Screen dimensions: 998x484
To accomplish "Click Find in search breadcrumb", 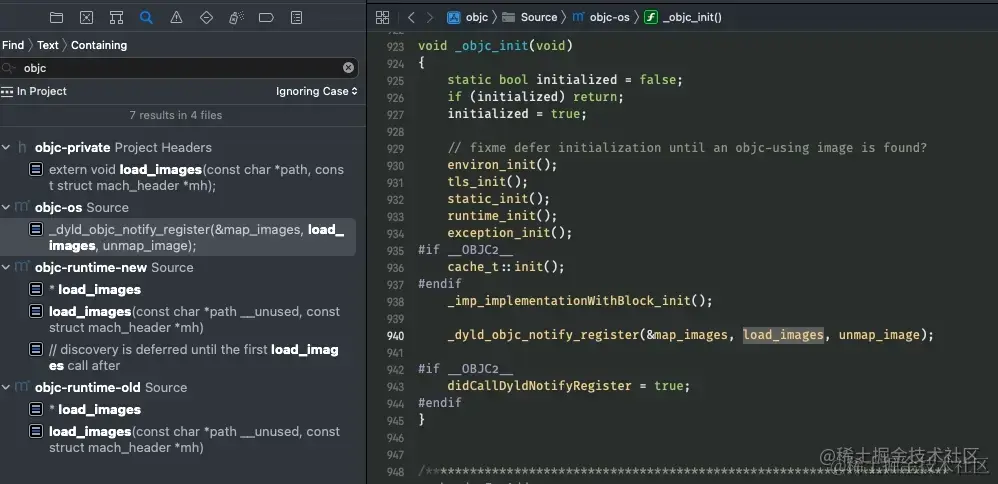I will [13, 45].
